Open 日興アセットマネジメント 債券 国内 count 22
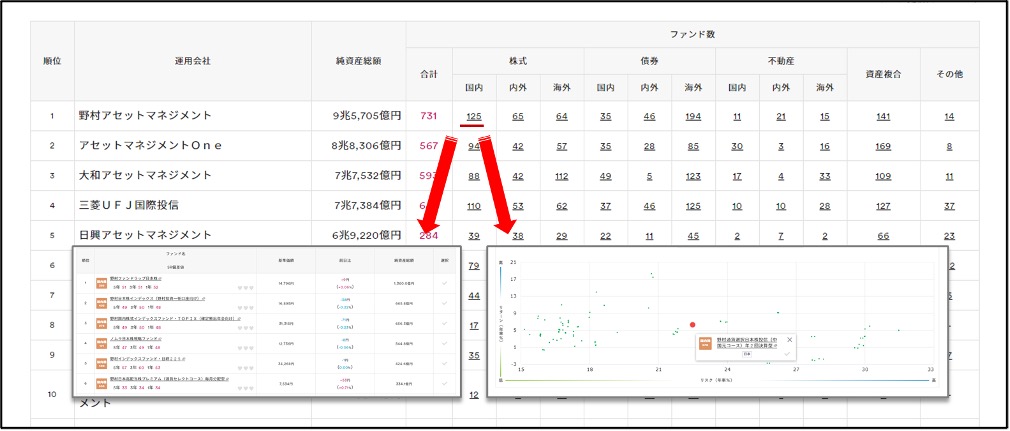Viewport: 1010px width, 431px height. point(605,236)
